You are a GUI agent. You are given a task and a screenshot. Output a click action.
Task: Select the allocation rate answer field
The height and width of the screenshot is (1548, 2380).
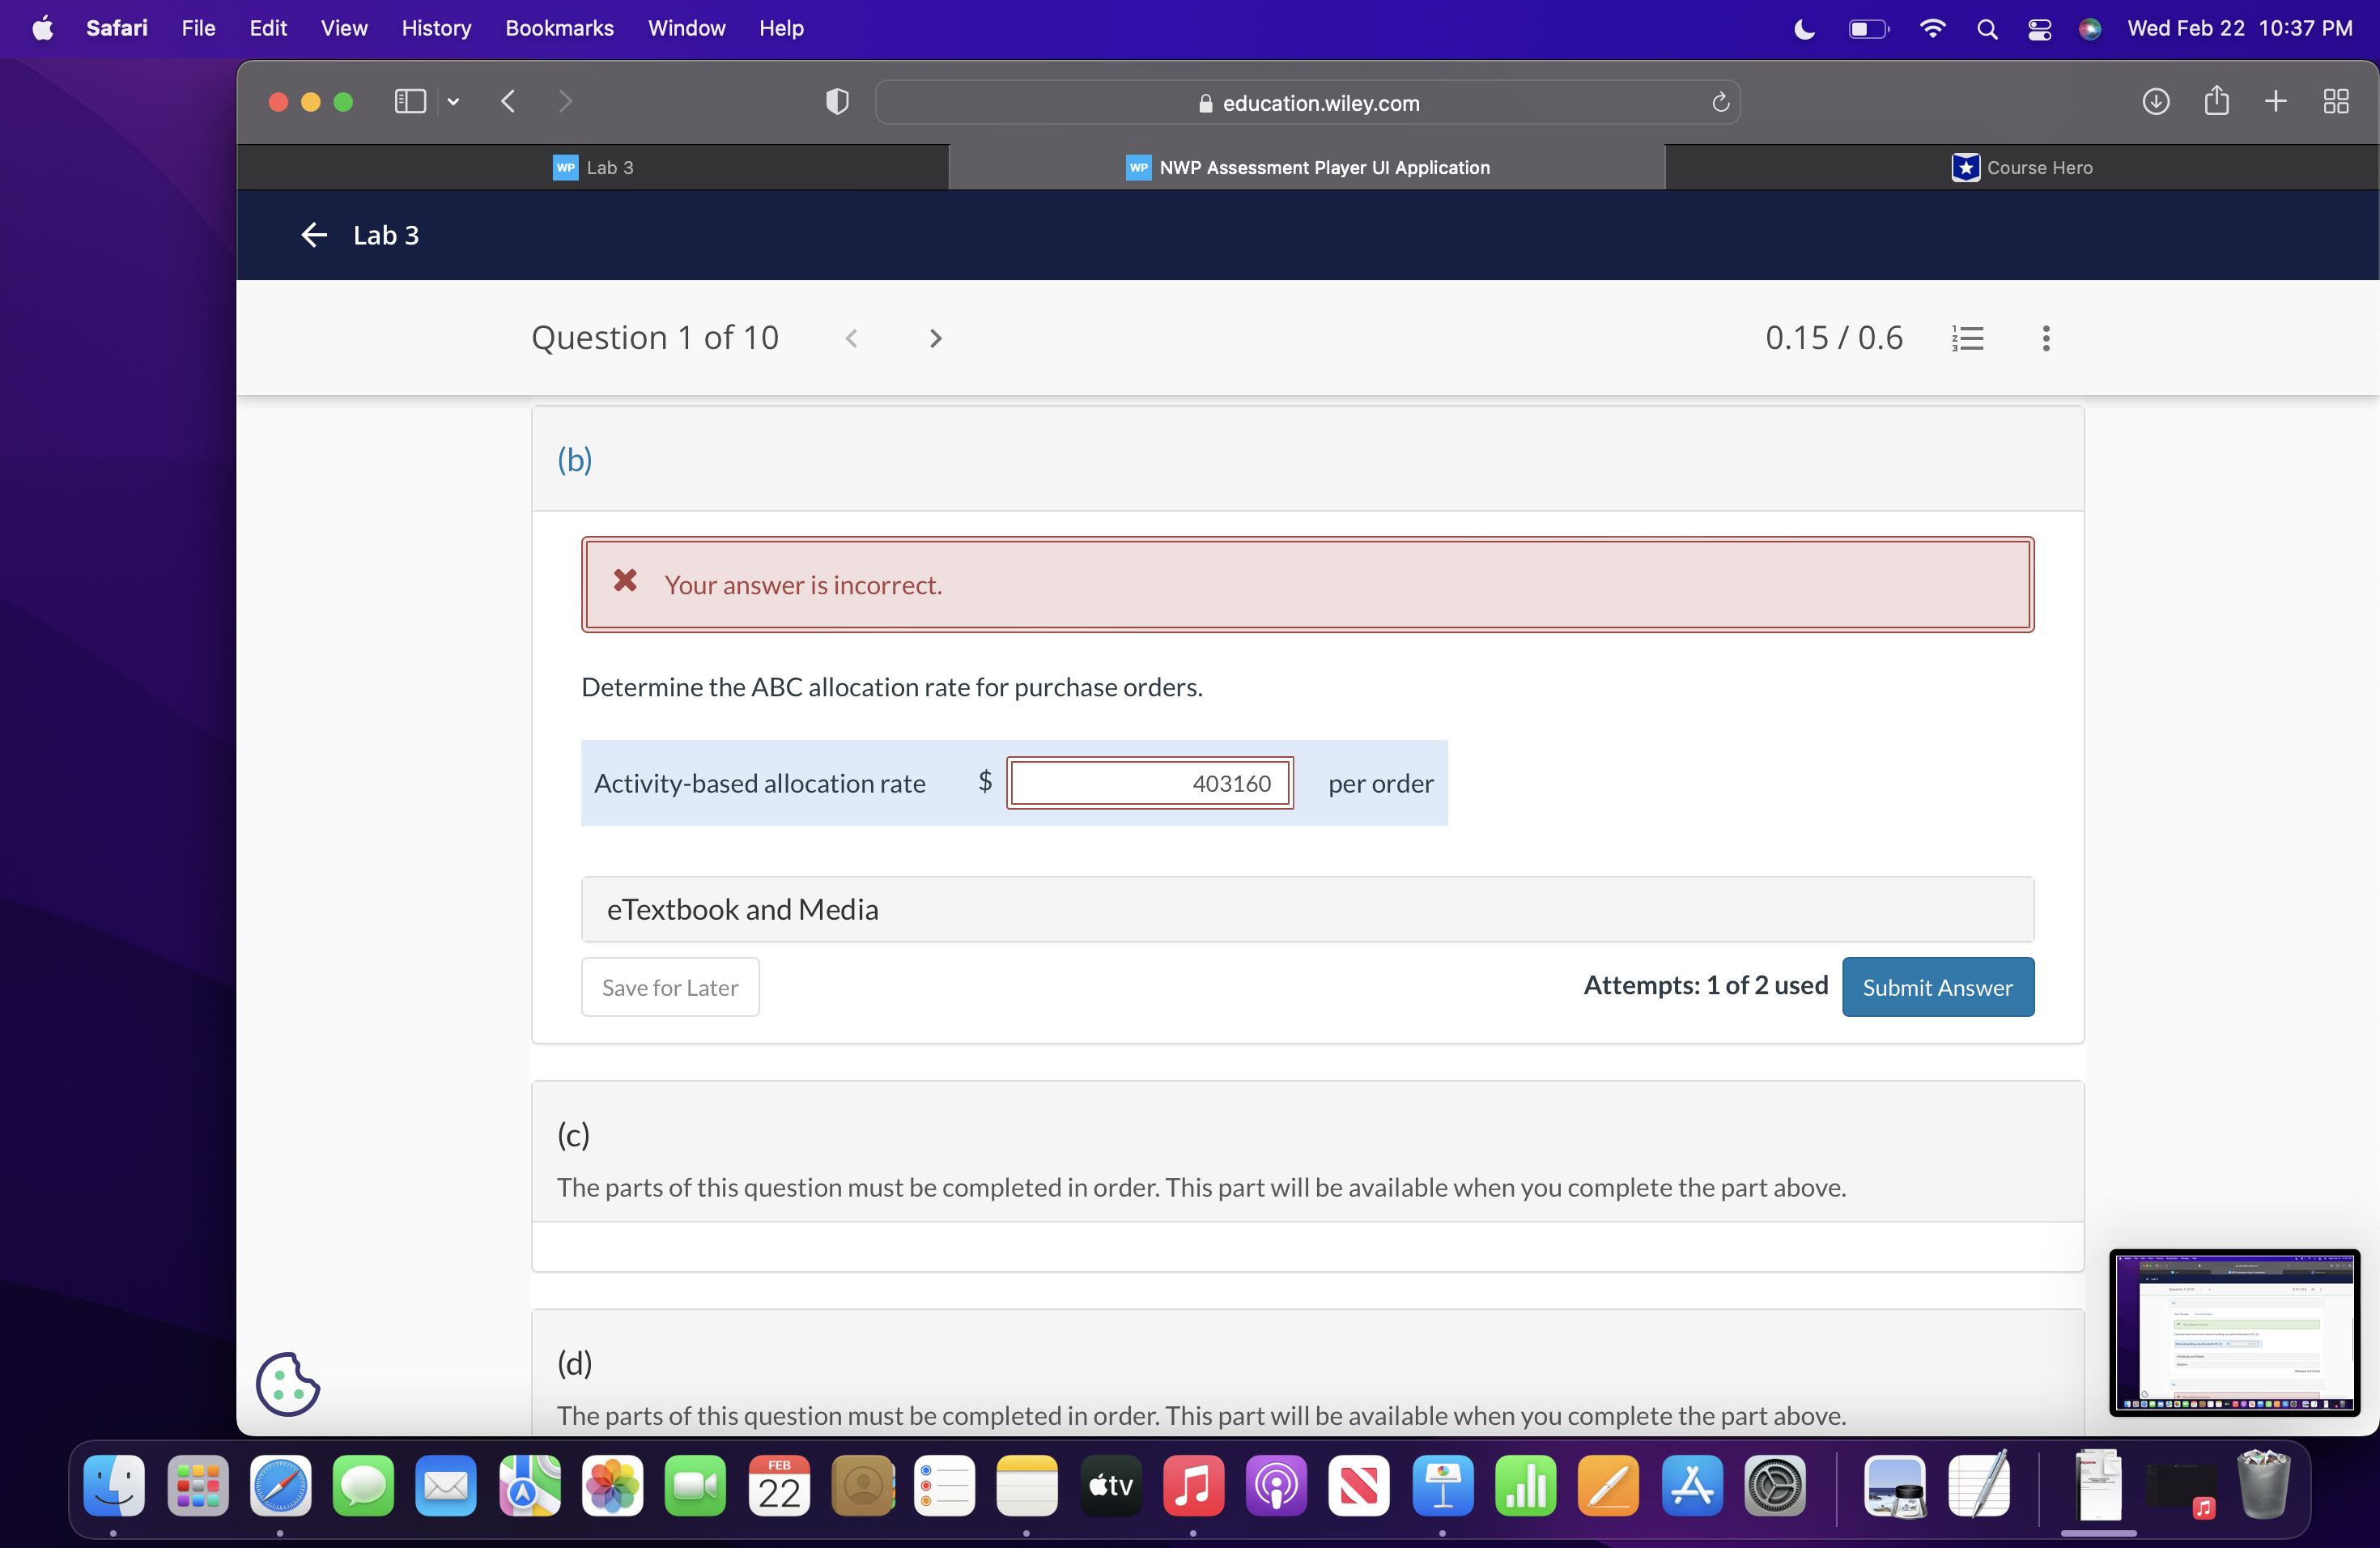click(1149, 783)
